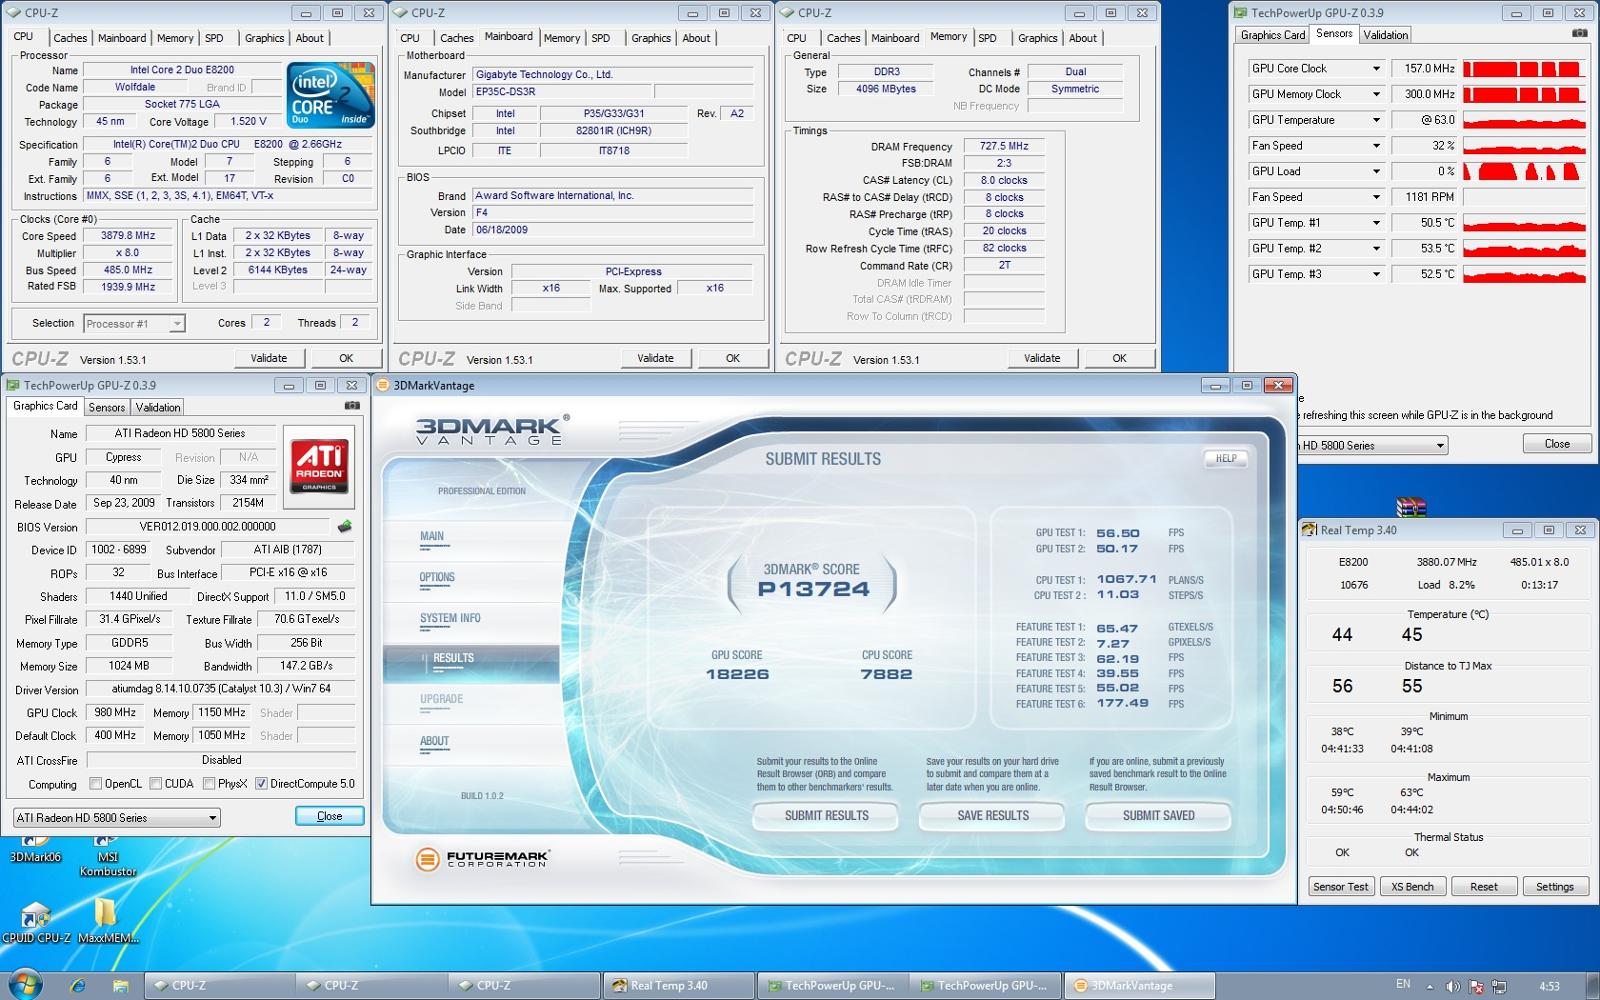Image resolution: width=1600 pixels, height=1000 pixels.
Task: Expand the GPU Load sensor dropdown
Action: [1376, 171]
